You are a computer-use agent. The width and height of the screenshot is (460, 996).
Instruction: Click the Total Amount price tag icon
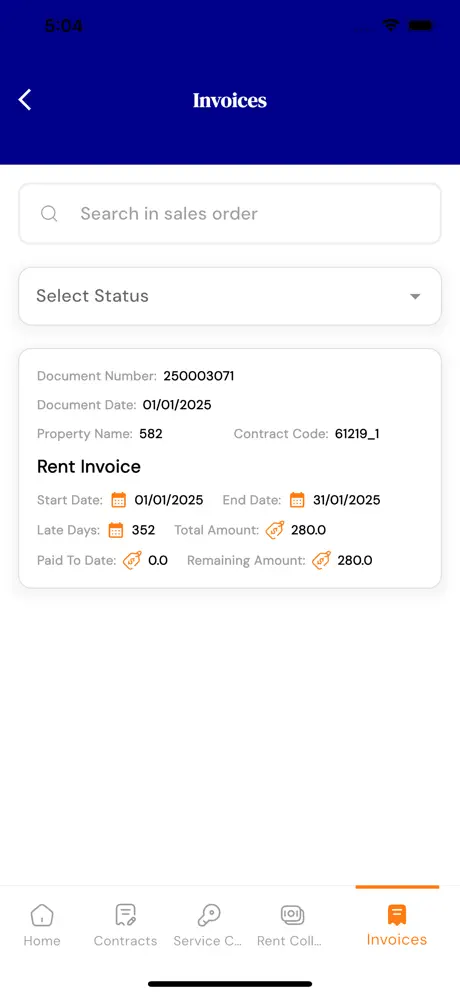(x=274, y=530)
